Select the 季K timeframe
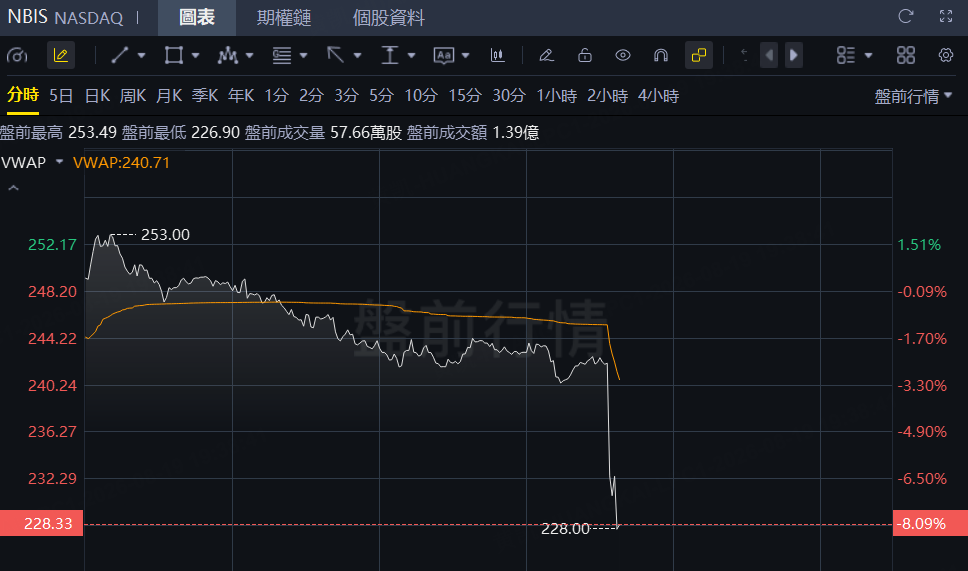 205,96
